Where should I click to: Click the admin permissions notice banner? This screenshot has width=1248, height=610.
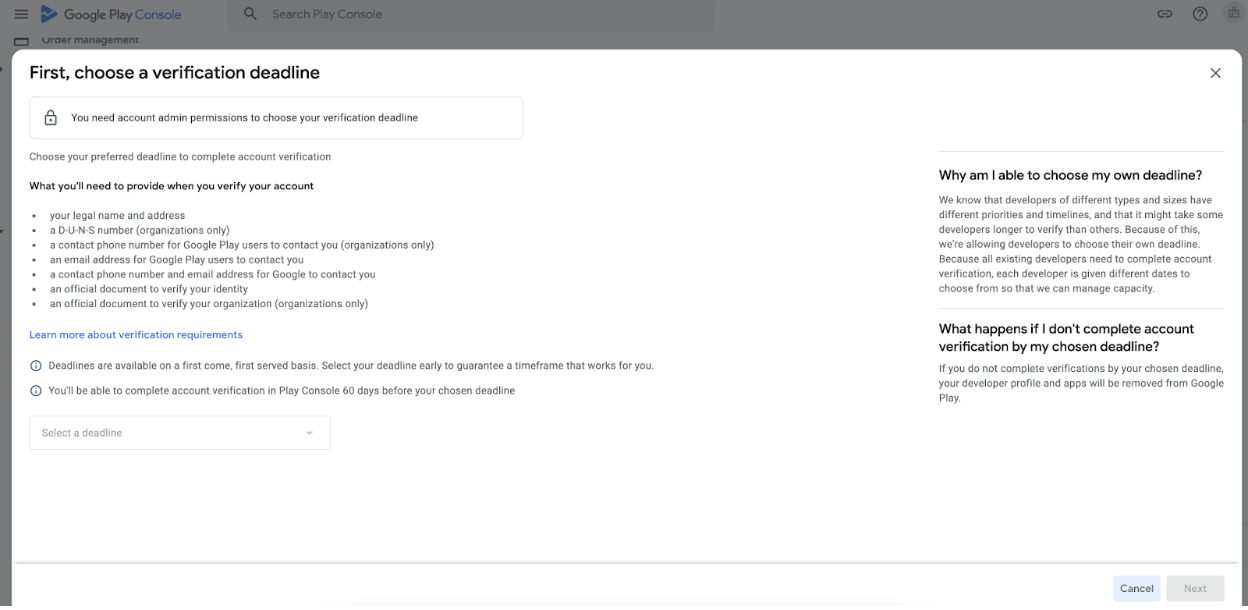coord(276,118)
